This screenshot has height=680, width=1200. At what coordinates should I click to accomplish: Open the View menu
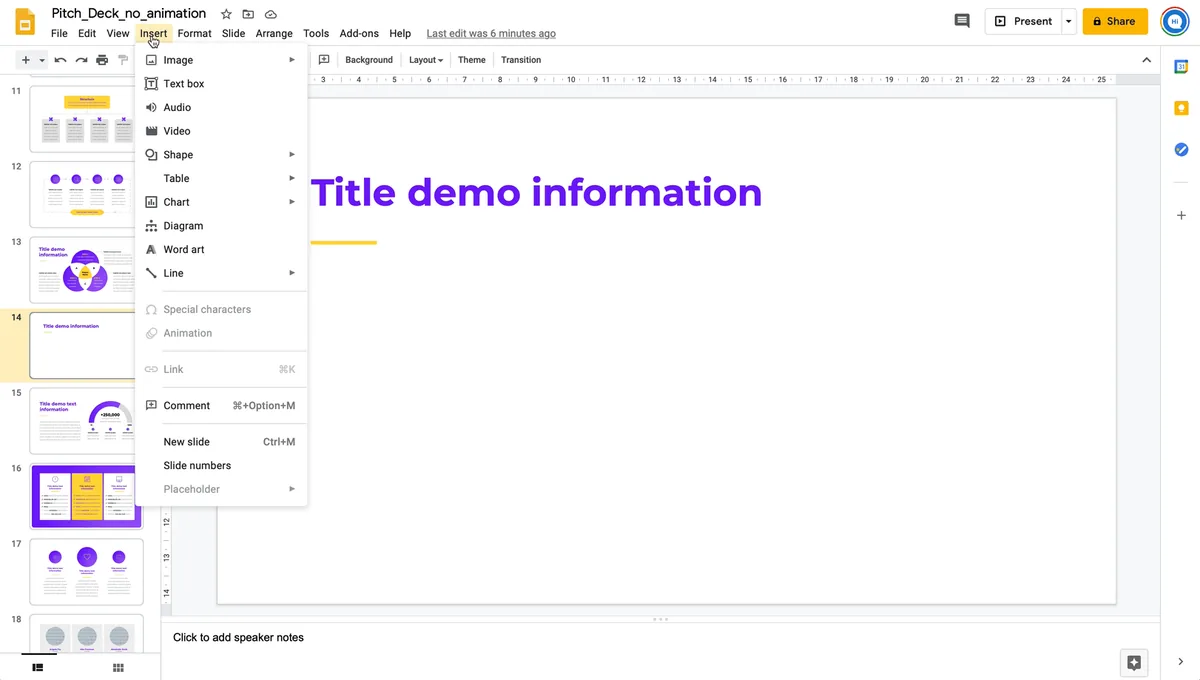pyautogui.click(x=118, y=33)
